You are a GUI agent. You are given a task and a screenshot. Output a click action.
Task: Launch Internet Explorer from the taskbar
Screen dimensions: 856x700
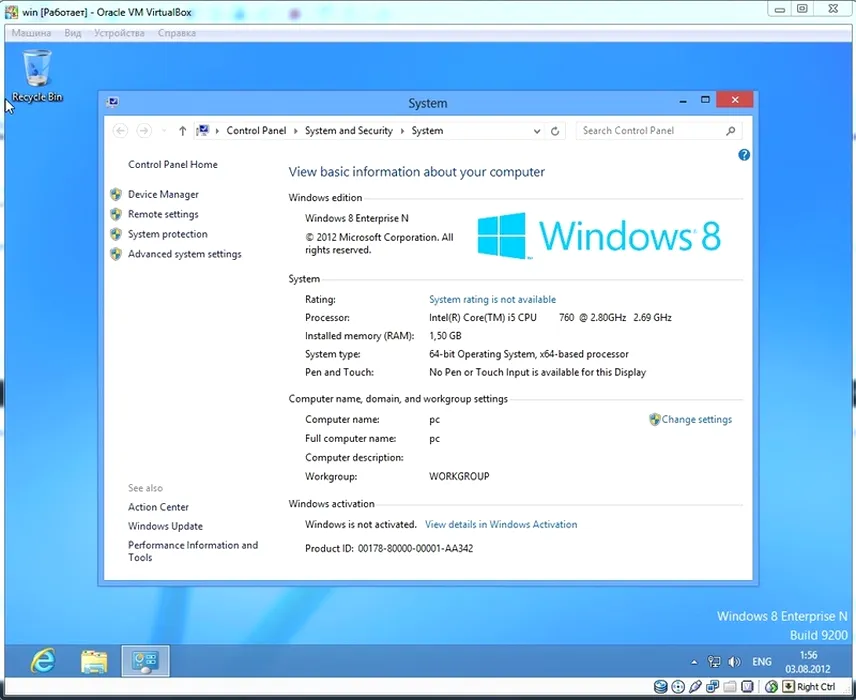[x=43, y=661]
